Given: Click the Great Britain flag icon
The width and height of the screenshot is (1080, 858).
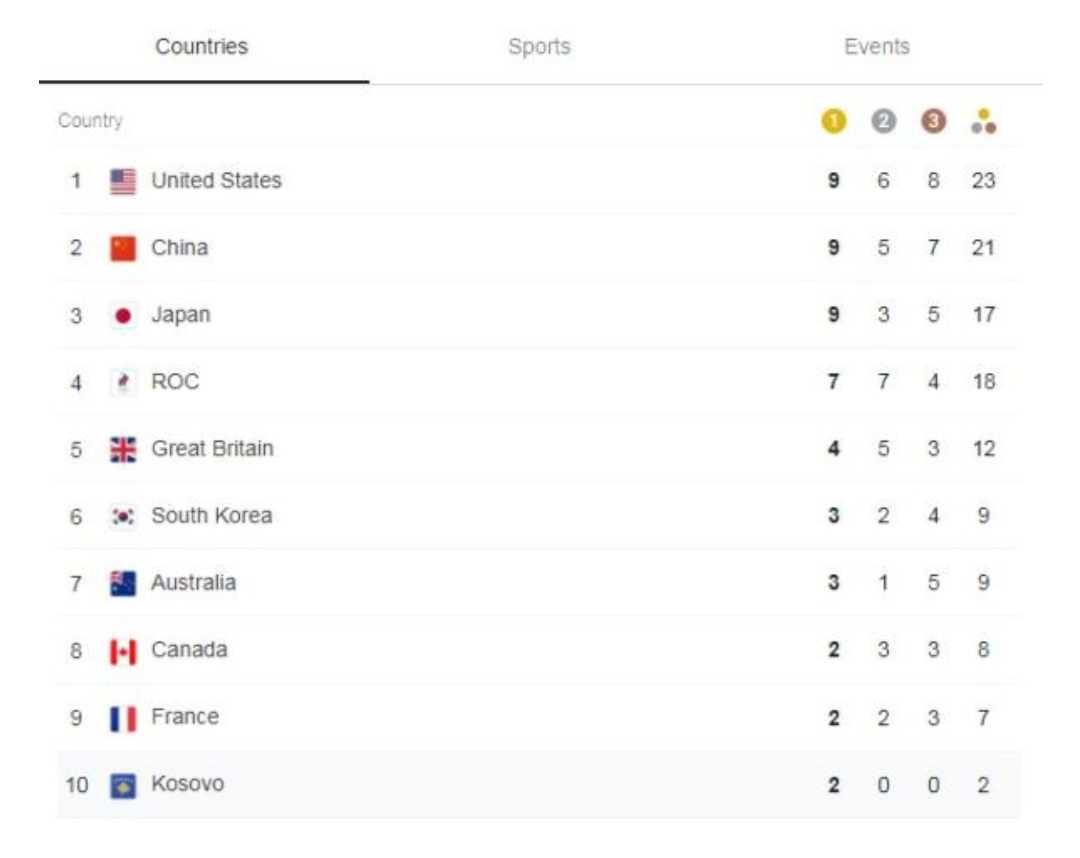Looking at the screenshot, I should pos(123,449).
